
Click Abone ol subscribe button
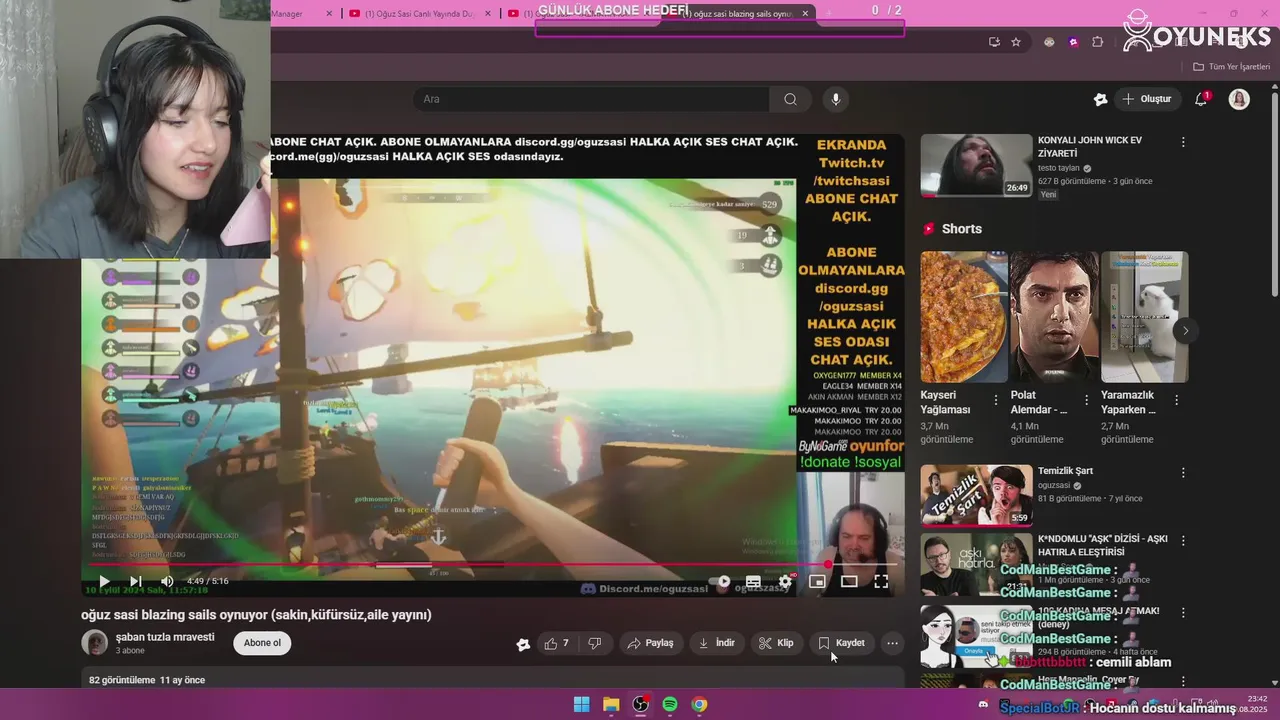tap(262, 643)
